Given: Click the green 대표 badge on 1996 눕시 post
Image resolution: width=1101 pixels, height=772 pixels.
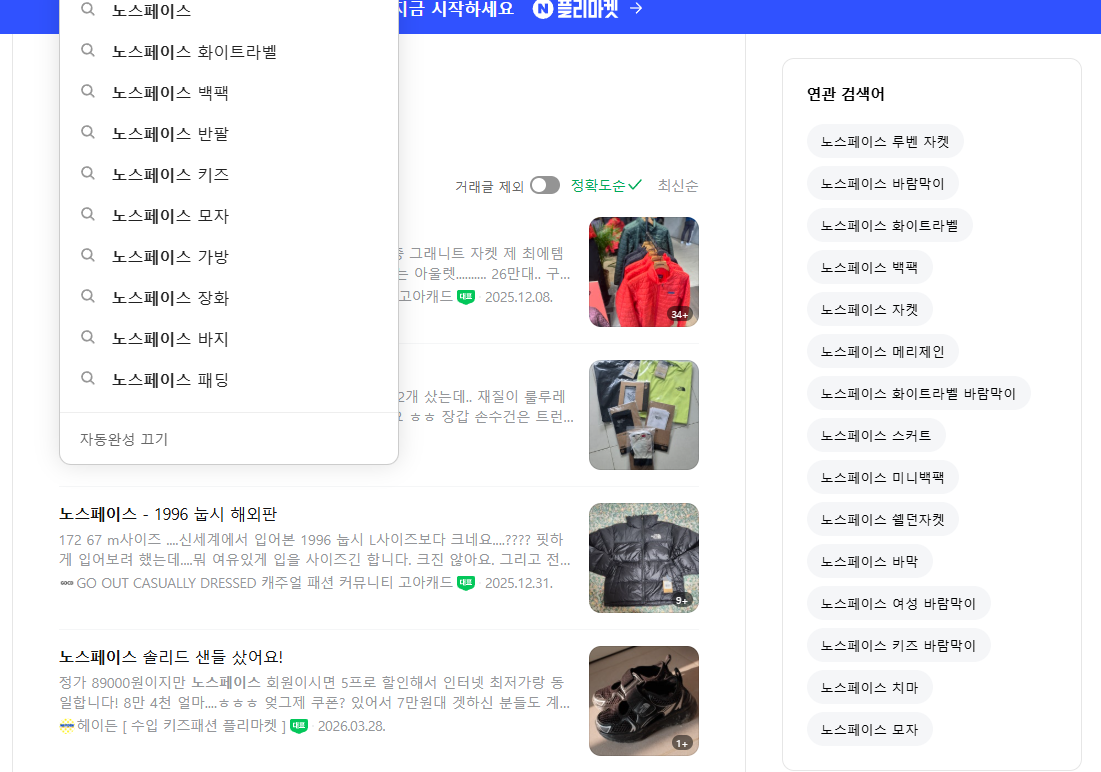Looking at the screenshot, I should point(466,582).
